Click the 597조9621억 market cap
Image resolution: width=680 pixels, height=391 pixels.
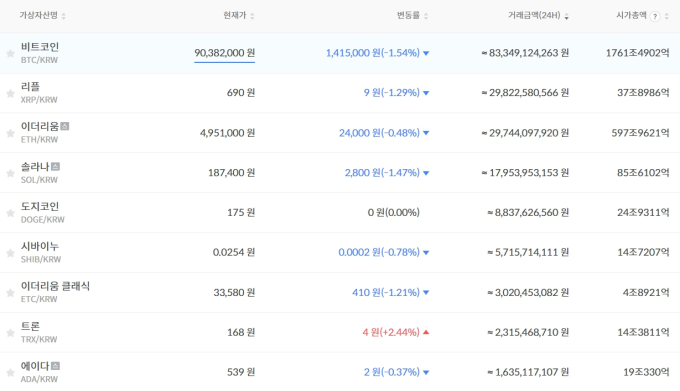tap(641, 133)
